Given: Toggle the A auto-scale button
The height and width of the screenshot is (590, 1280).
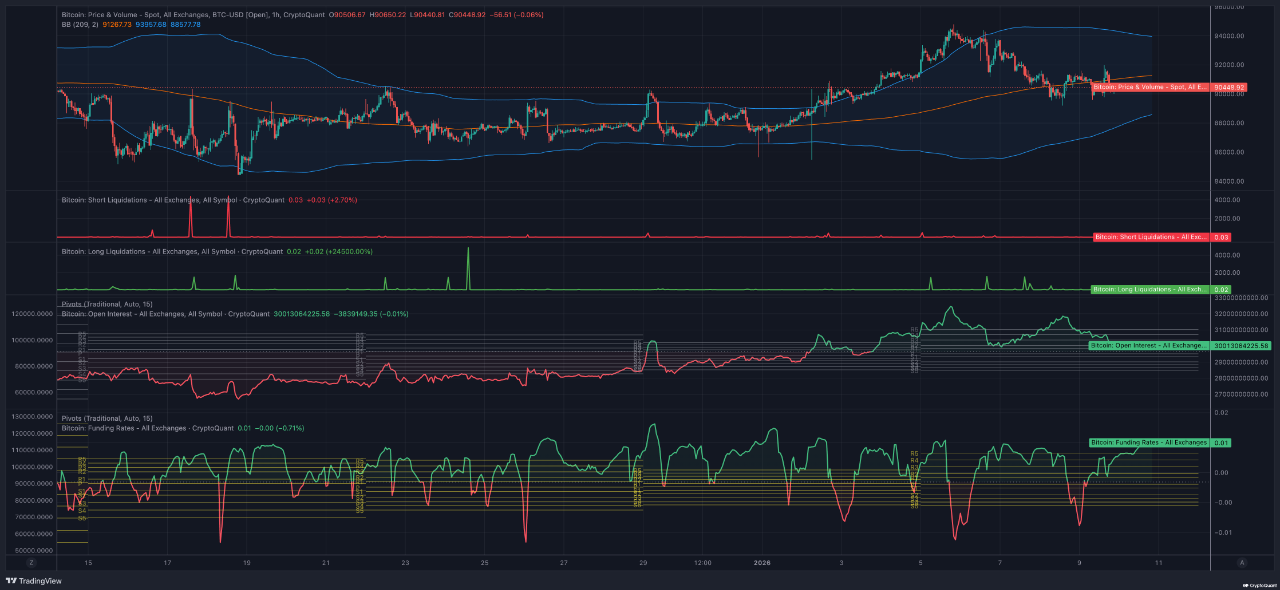Looking at the screenshot, I should [x=1242, y=563].
